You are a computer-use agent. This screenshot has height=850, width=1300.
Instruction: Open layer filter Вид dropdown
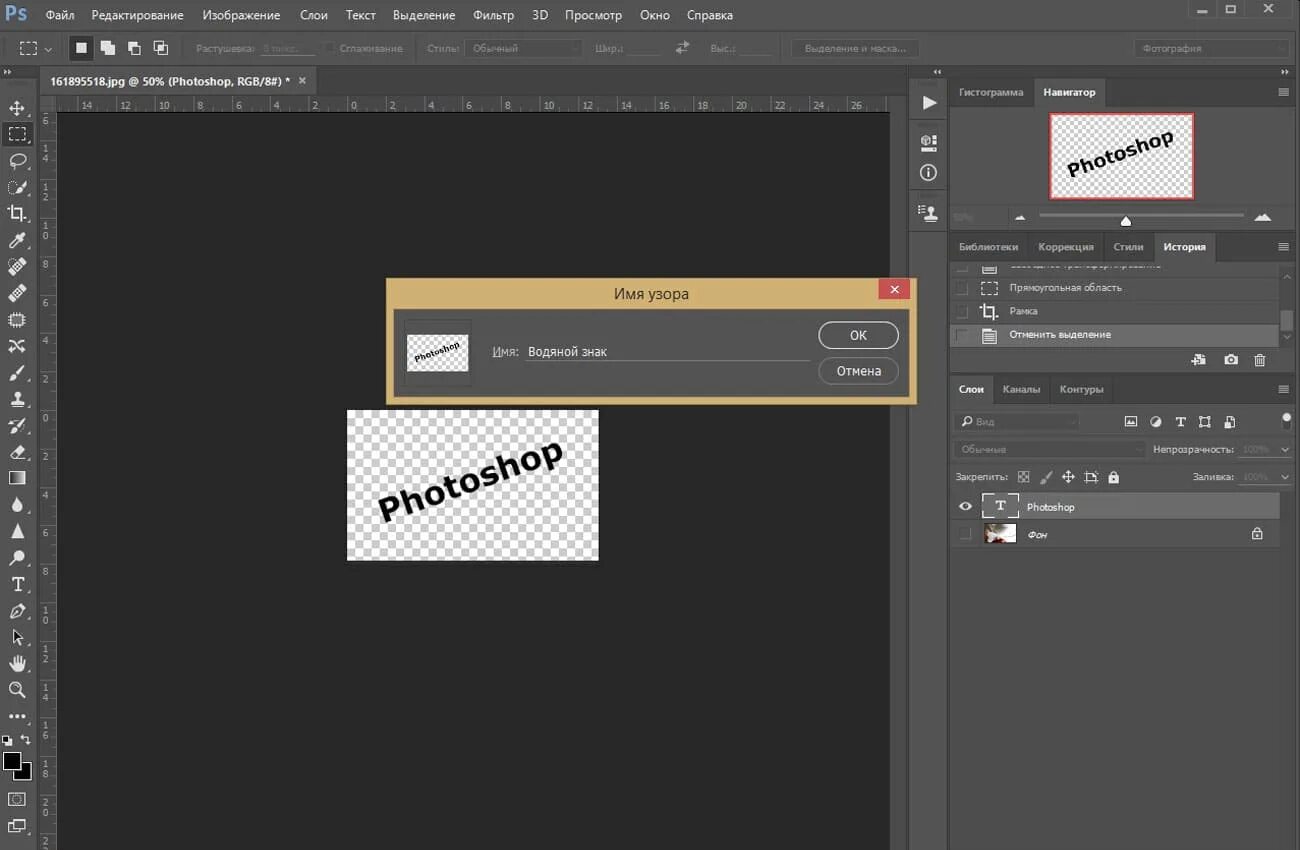(x=1017, y=422)
